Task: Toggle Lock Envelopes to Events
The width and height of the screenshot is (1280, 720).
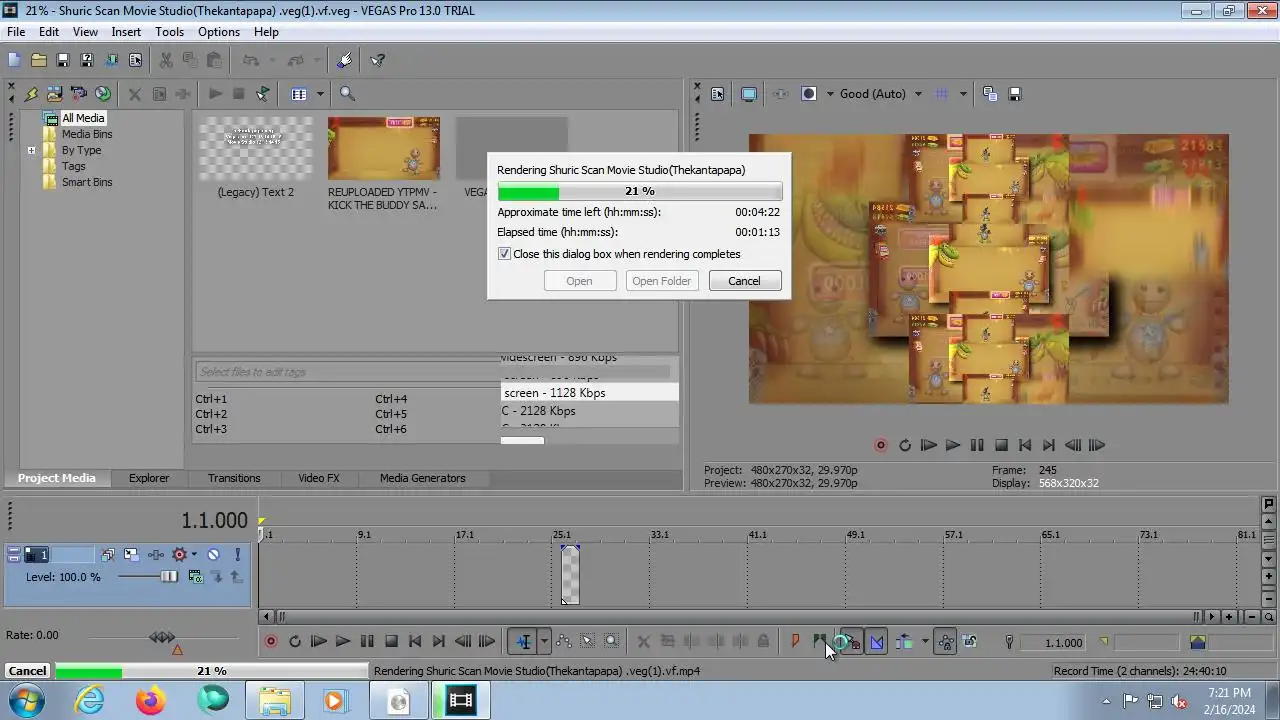Action: 945,642
